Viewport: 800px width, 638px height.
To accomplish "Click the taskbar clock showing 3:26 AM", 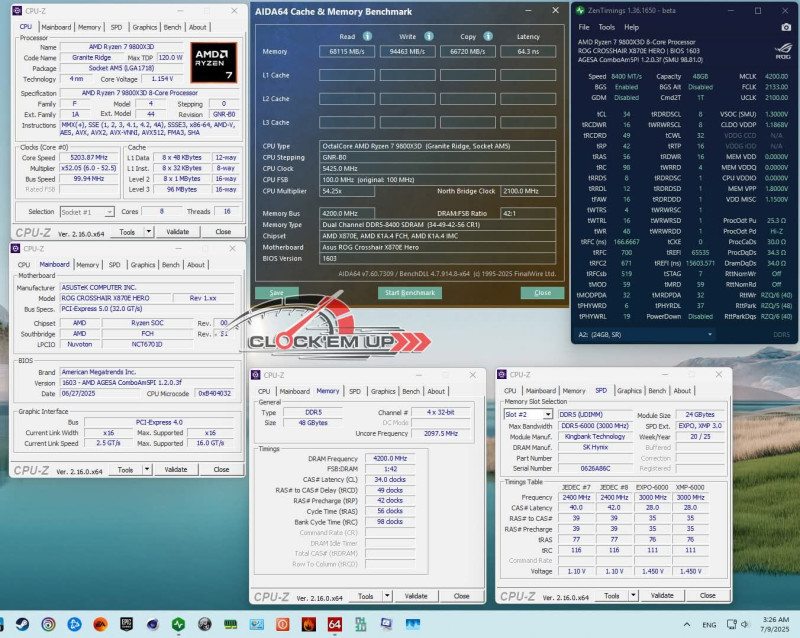I will click(775, 624).
